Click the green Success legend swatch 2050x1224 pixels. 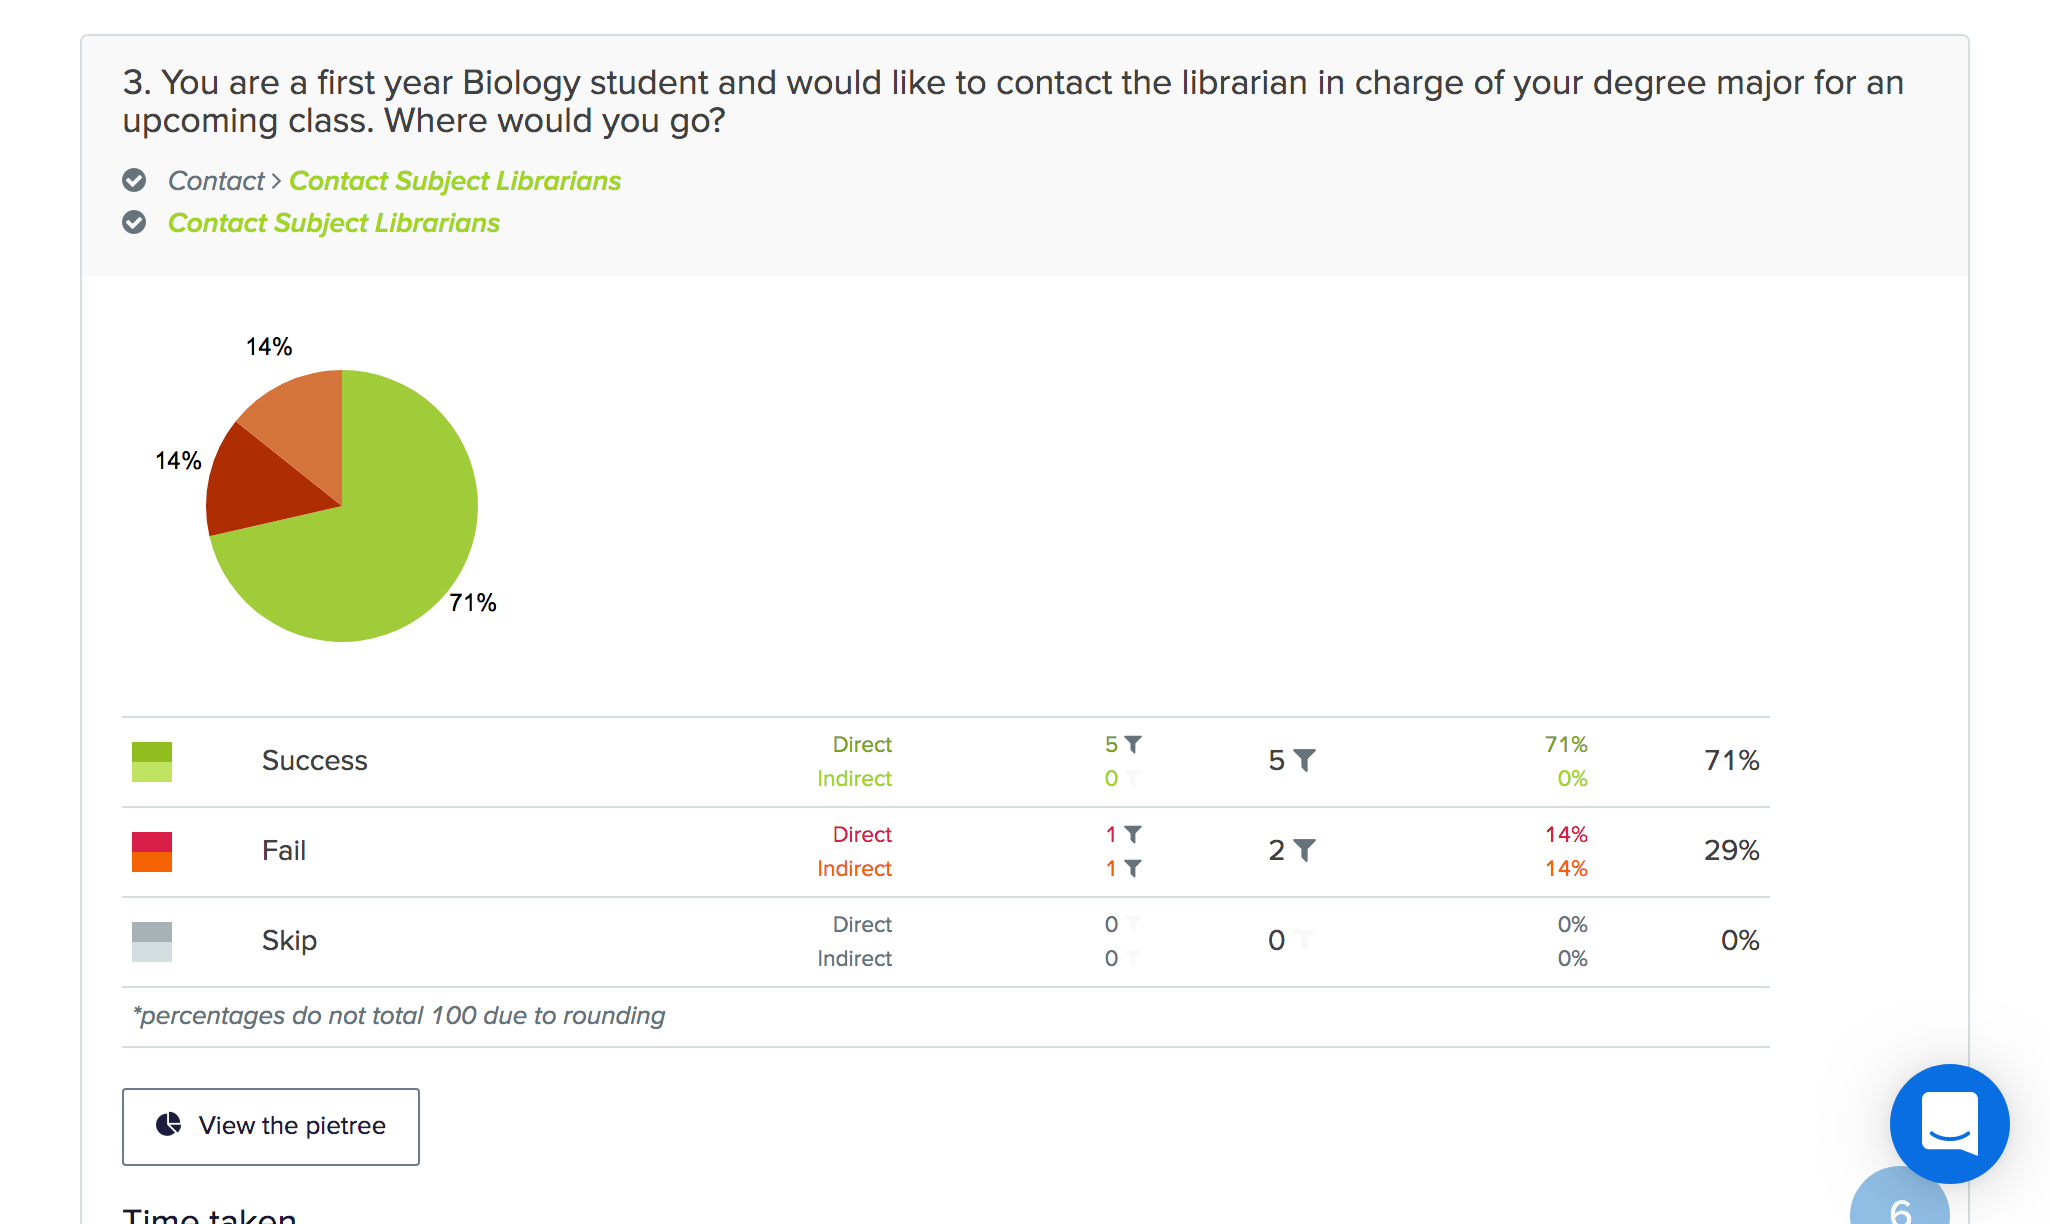tap(152, 761)
